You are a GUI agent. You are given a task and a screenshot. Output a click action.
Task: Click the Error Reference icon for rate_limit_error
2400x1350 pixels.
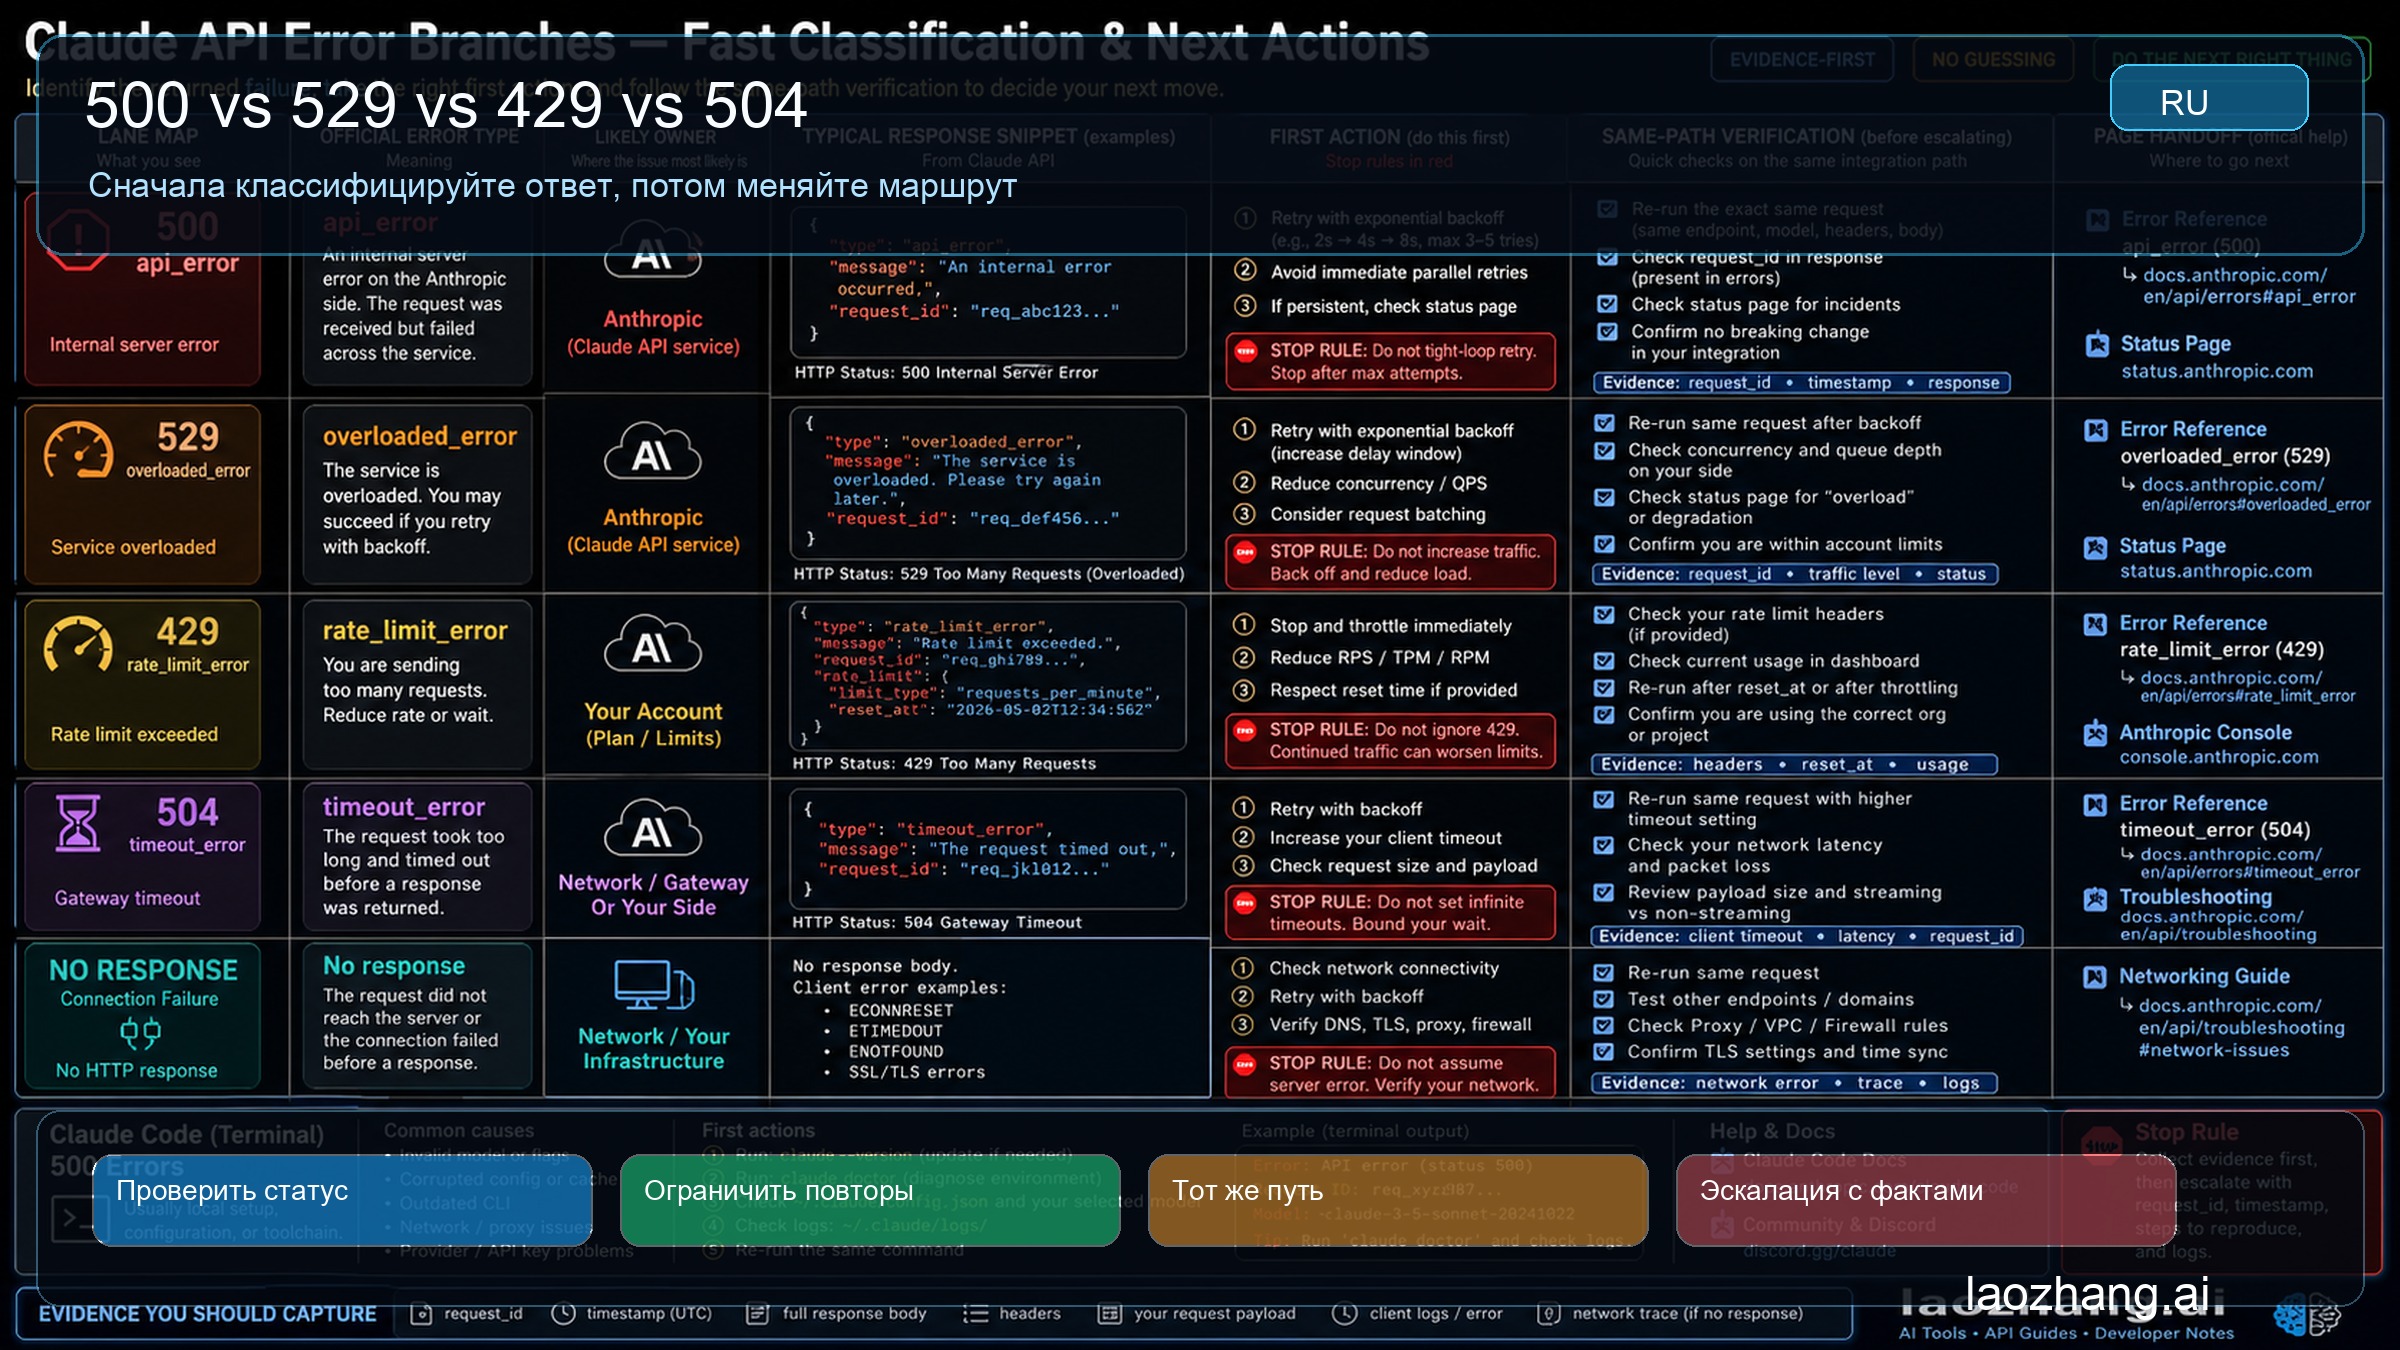(2095, 624)
